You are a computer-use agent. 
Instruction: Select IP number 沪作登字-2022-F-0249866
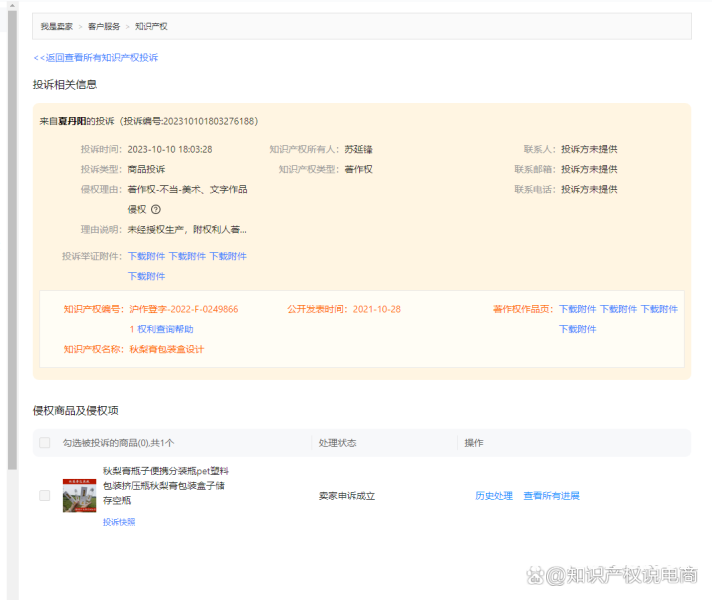pos(183,309)
